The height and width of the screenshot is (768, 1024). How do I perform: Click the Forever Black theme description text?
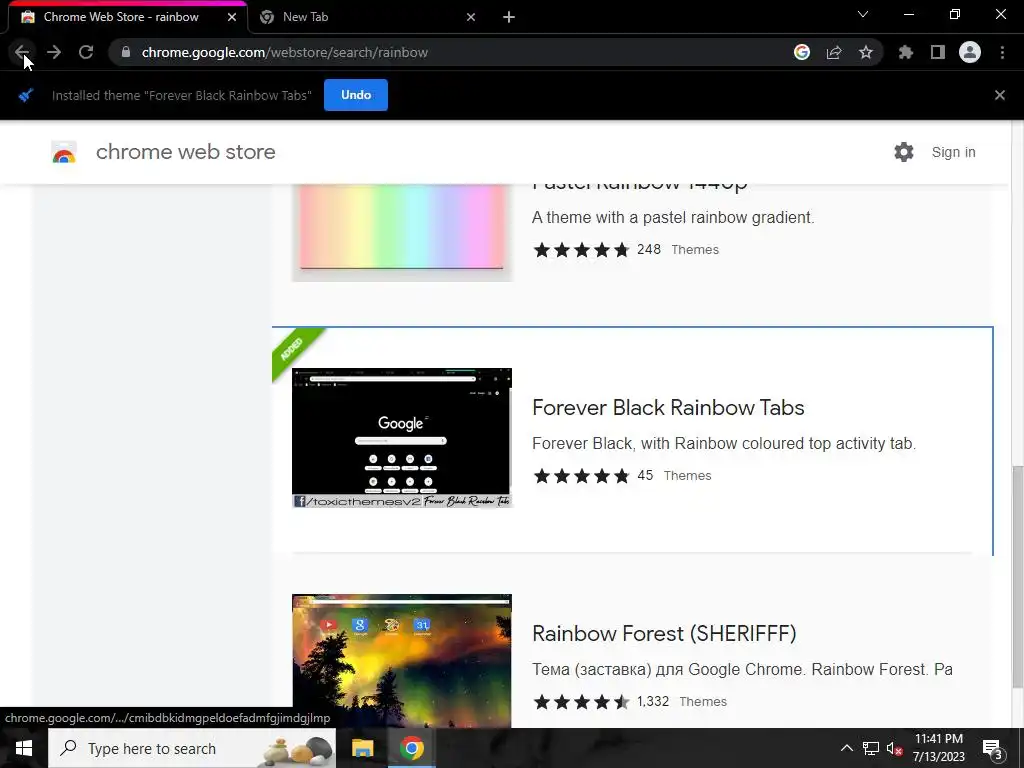[x=724, y=443]
